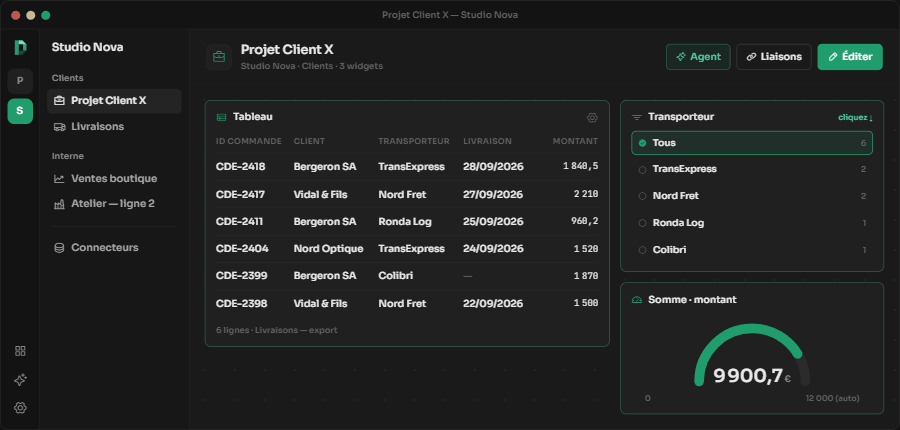Image resolution: width=900 pixels, height=430 pixels.
Task: Select the green S workspace avatar
Action: point(20,111)
